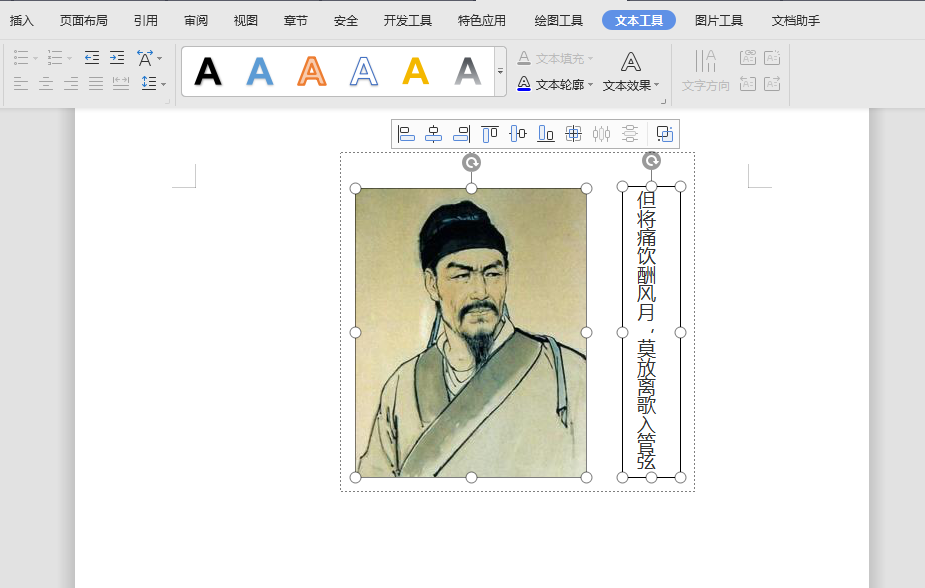Click the dotted text box icon
925x588 pixels.
(x=772, y=57)
